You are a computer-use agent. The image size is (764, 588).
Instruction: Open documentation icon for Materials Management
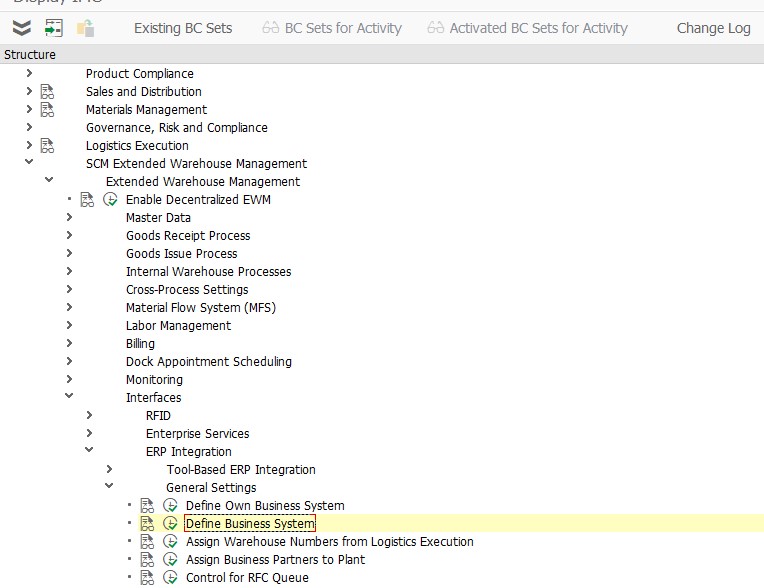[x=47, y=110]
